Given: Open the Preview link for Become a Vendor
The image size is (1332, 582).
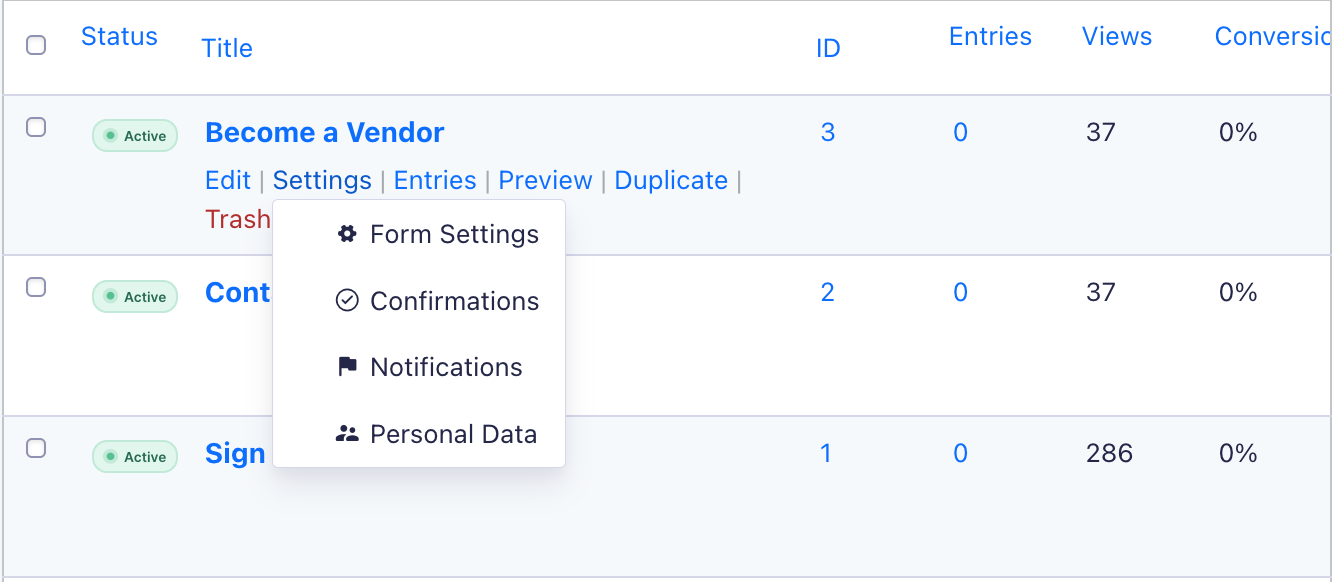Looking at the screenshot, I should click(545, 180).
